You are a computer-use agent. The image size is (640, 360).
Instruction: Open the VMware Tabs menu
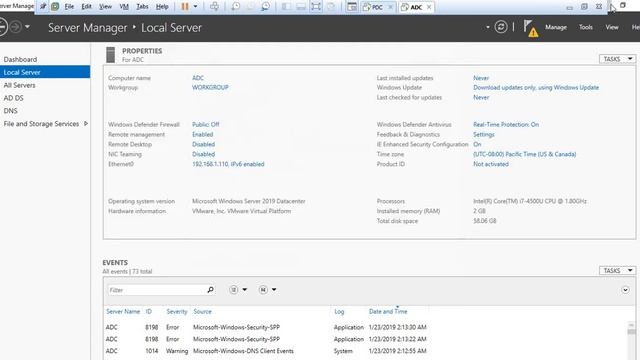click(142, 7)
